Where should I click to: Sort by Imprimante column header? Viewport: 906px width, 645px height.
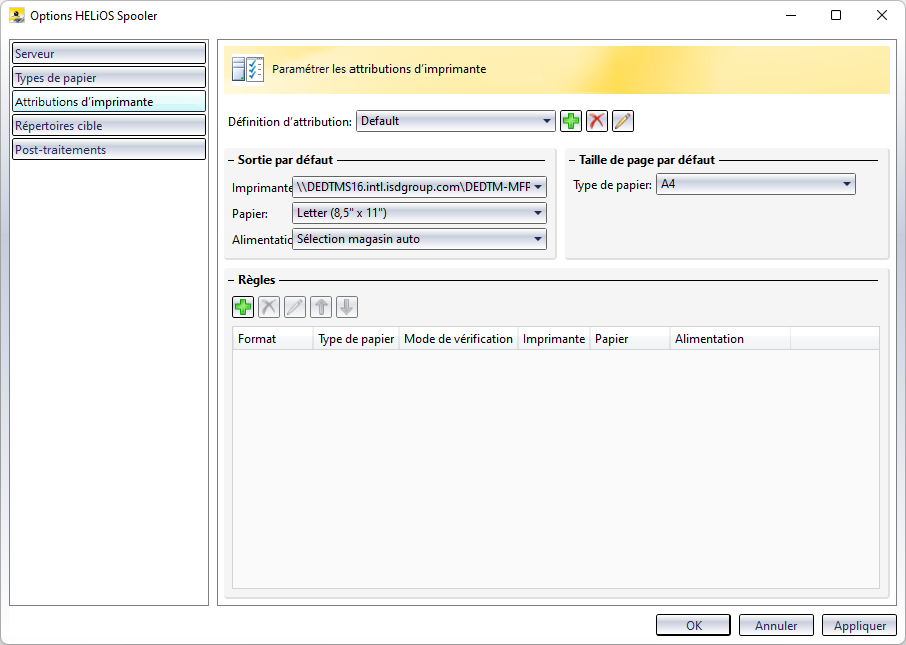[554, 339]
